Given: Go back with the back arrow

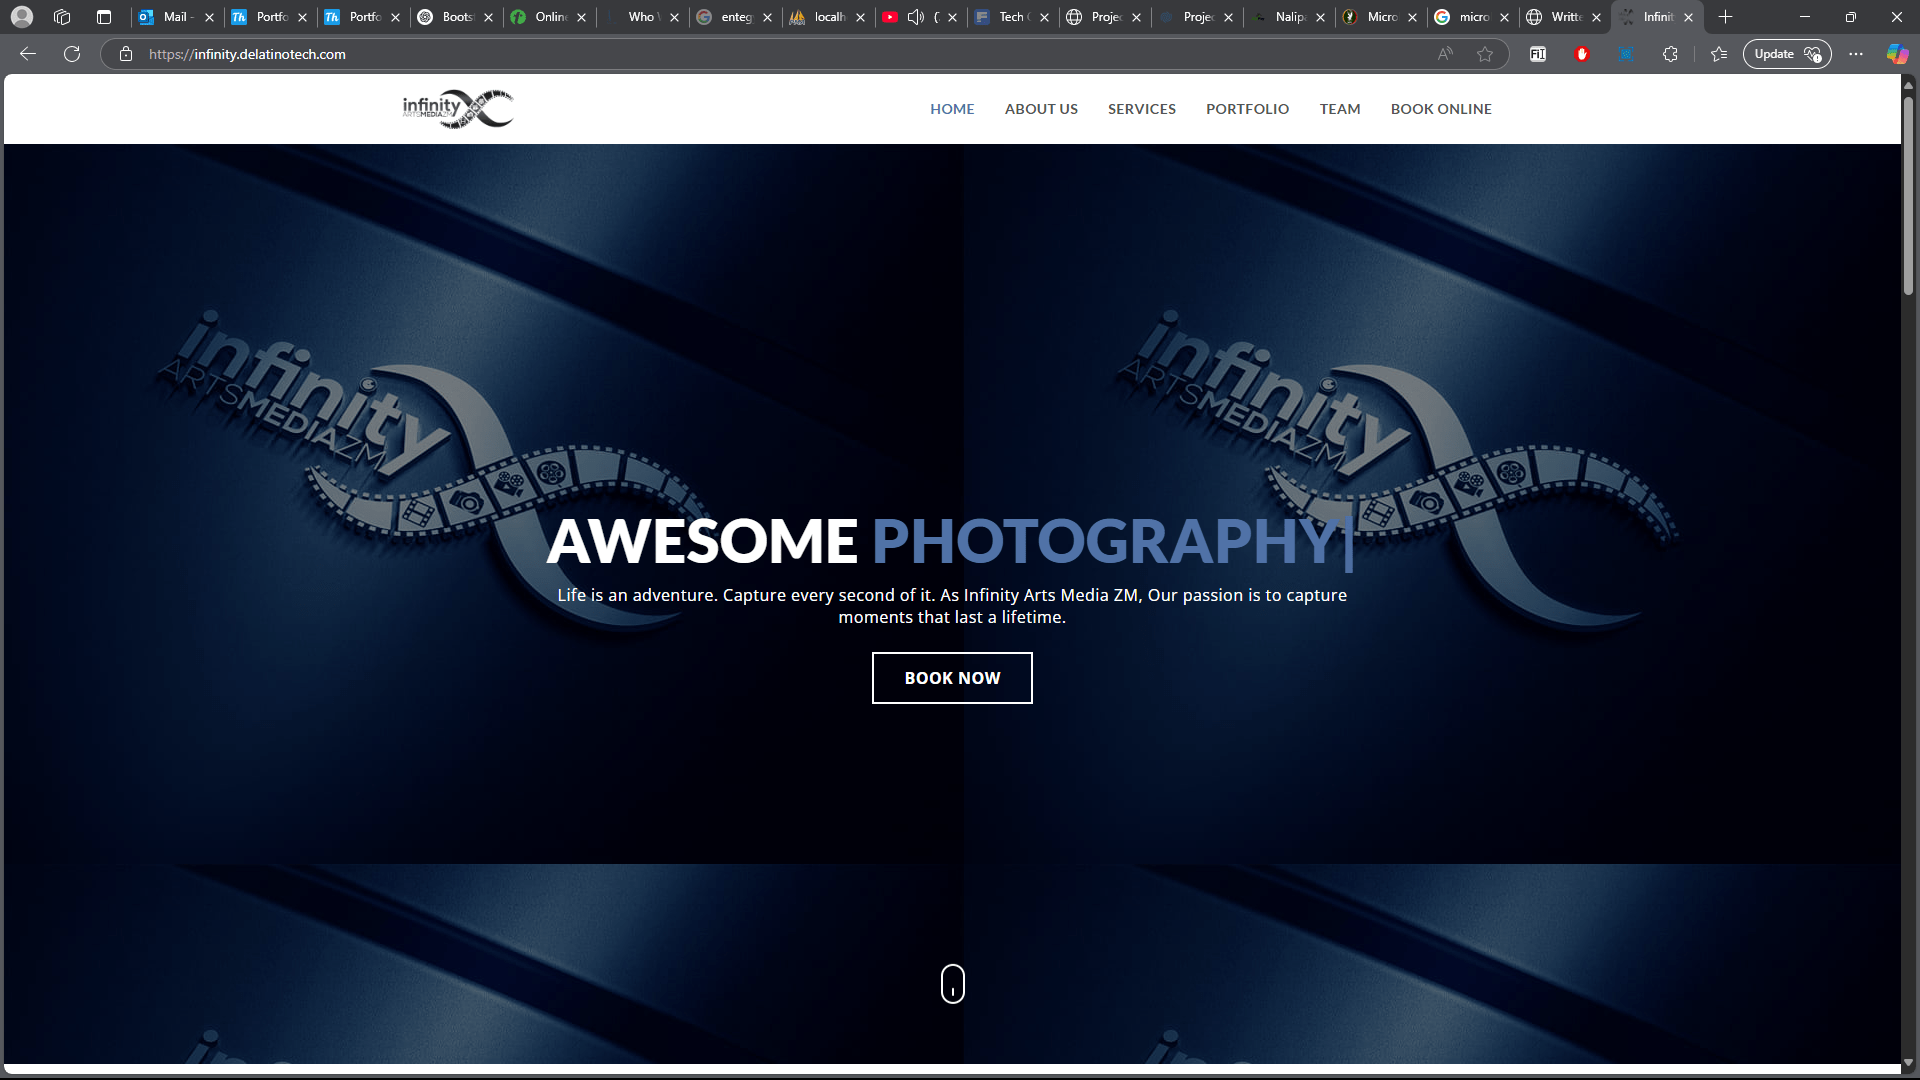Looking at the screenshot, I should pyautogui.click(x=28, y=54).
